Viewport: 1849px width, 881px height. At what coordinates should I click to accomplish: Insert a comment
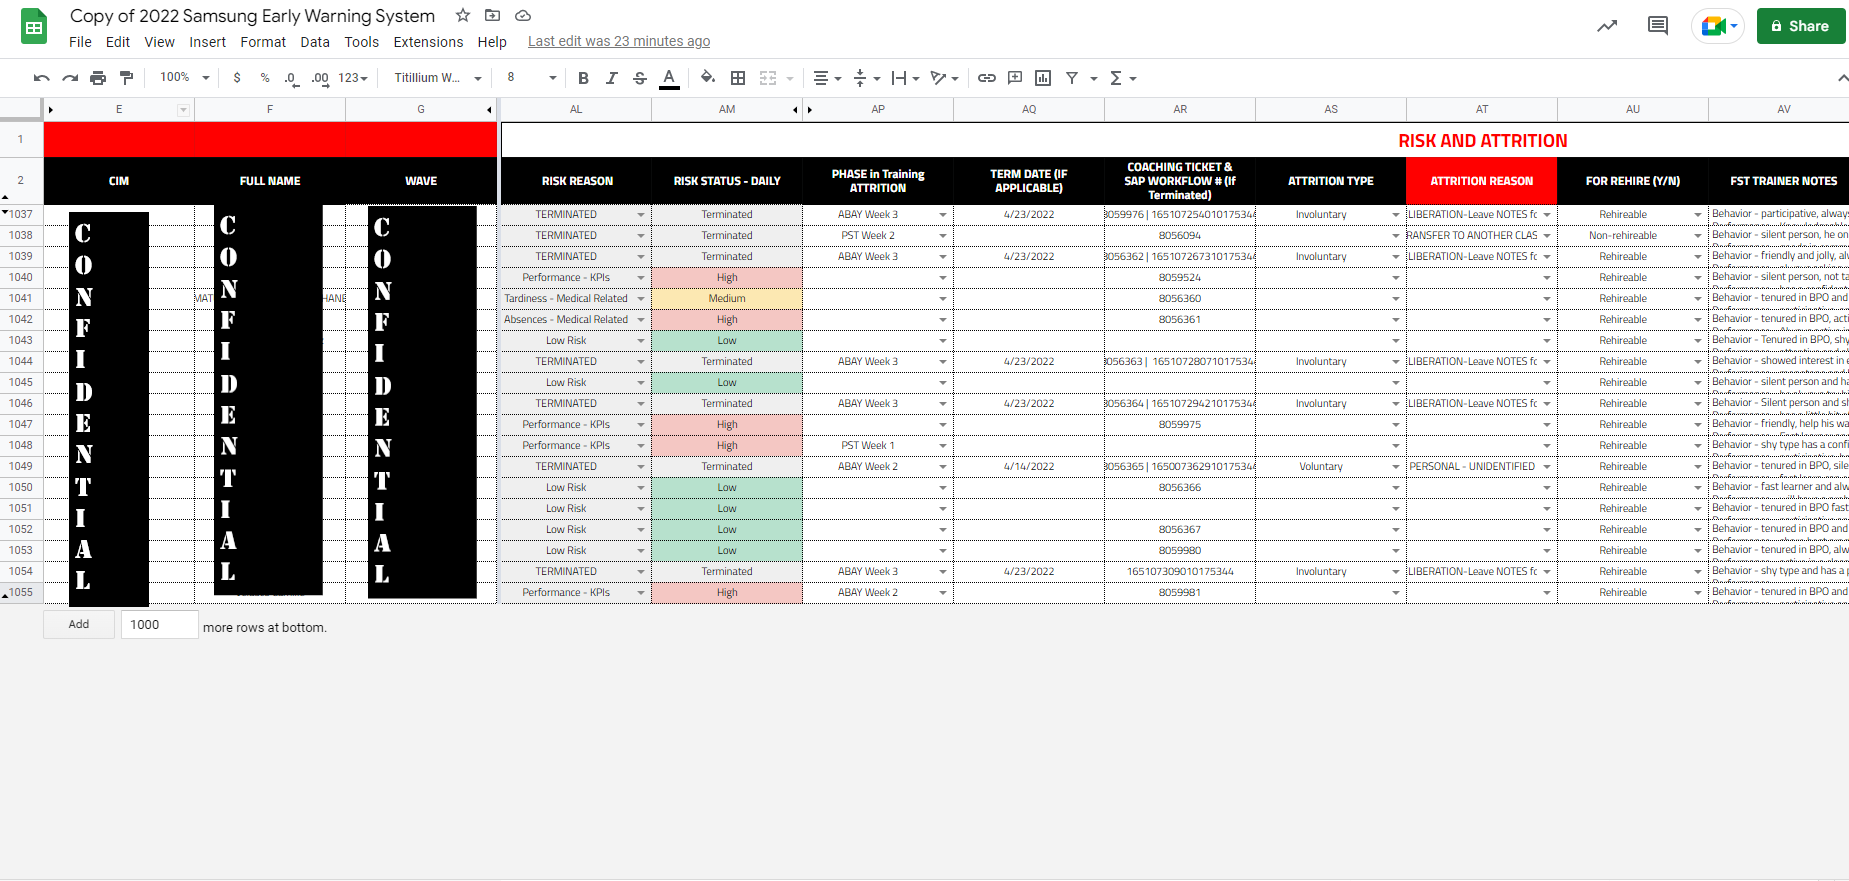tap(1015, 78)
